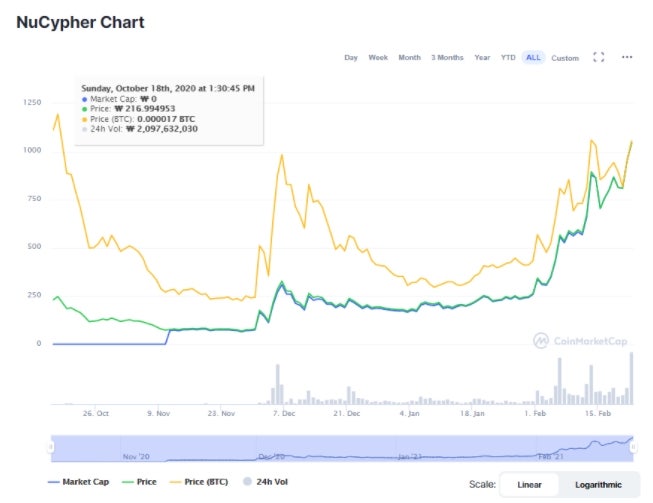The width and height of the screenshot is (653, 503).
Task: Select the Month time range
Action: click(409, 57)
